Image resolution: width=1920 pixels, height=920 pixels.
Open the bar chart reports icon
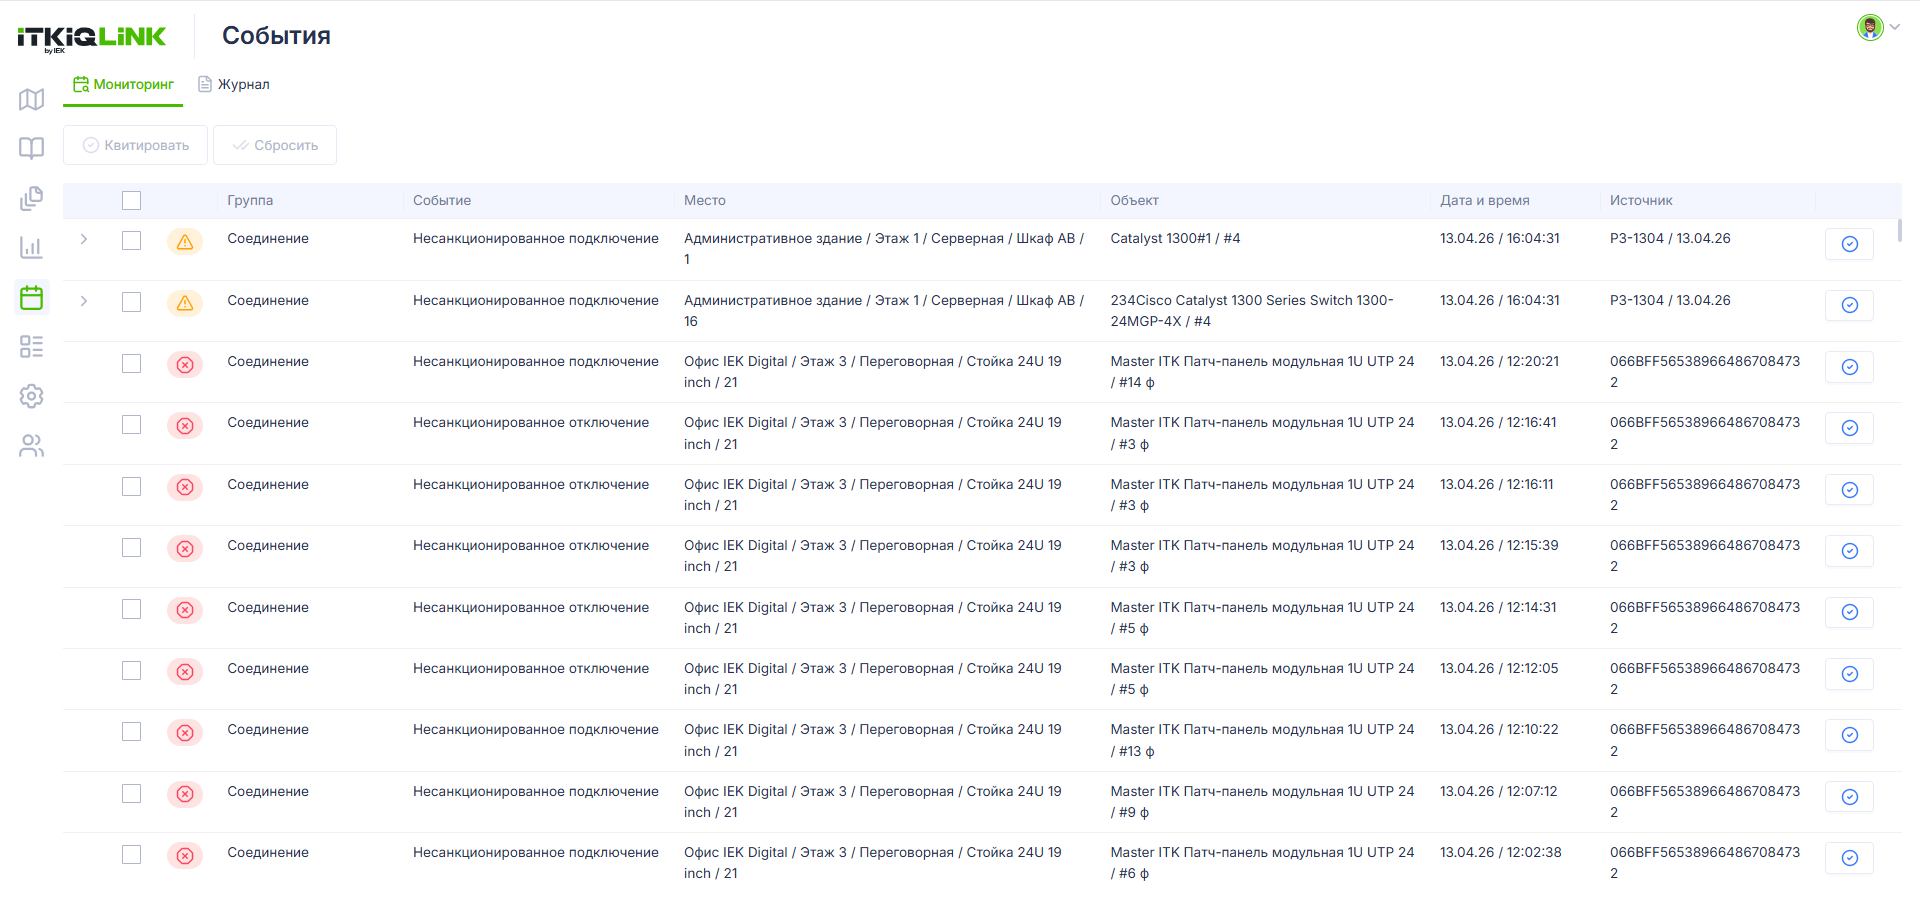31,247
